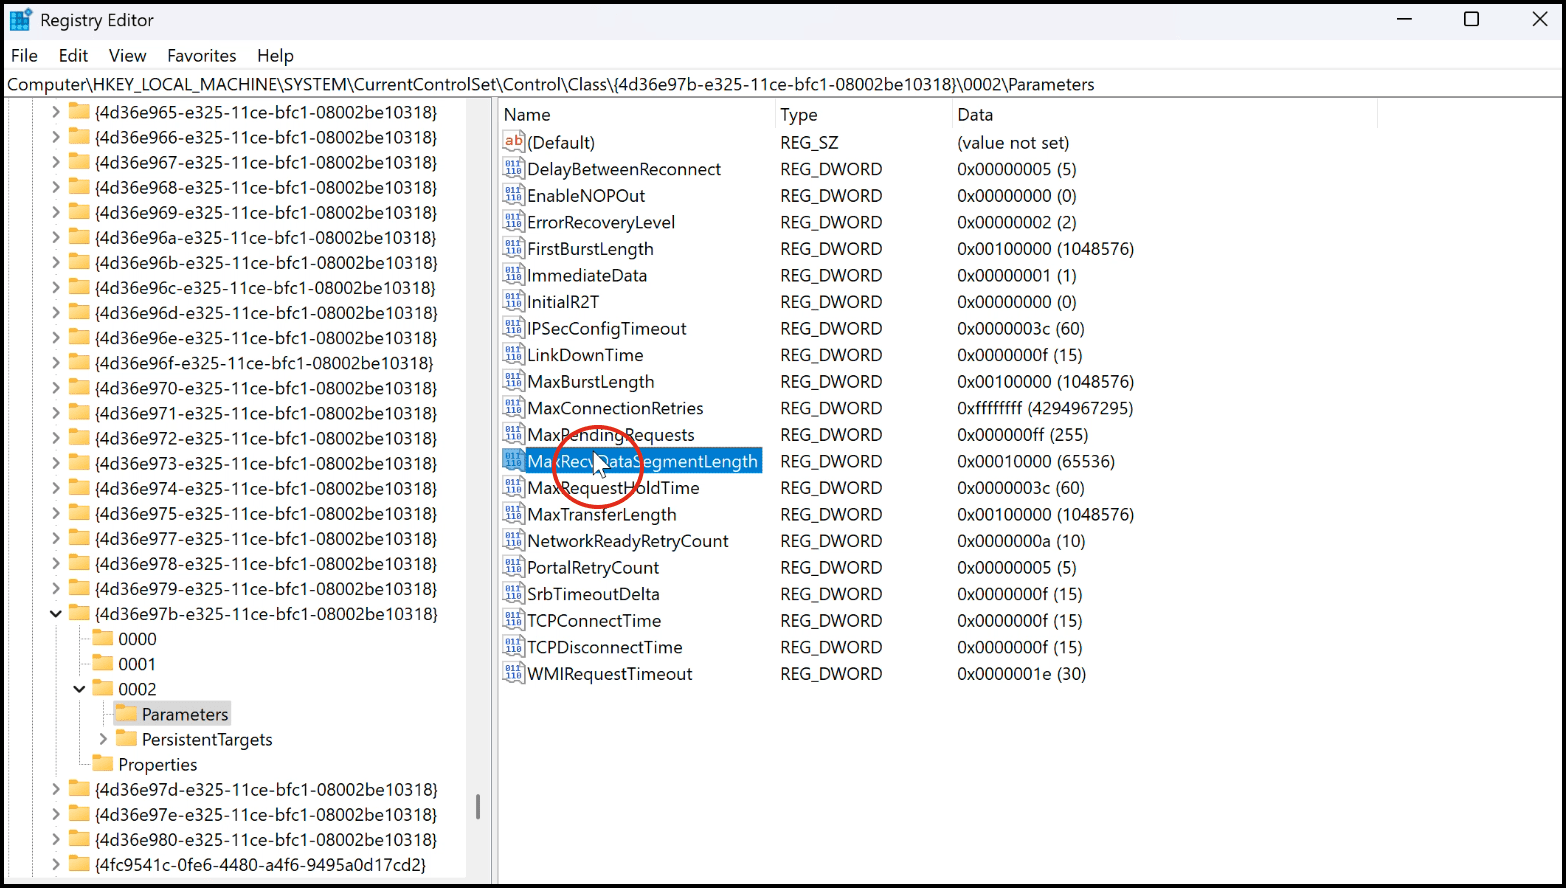Click the folder icon for PersistentTargets

click(126, 739)
